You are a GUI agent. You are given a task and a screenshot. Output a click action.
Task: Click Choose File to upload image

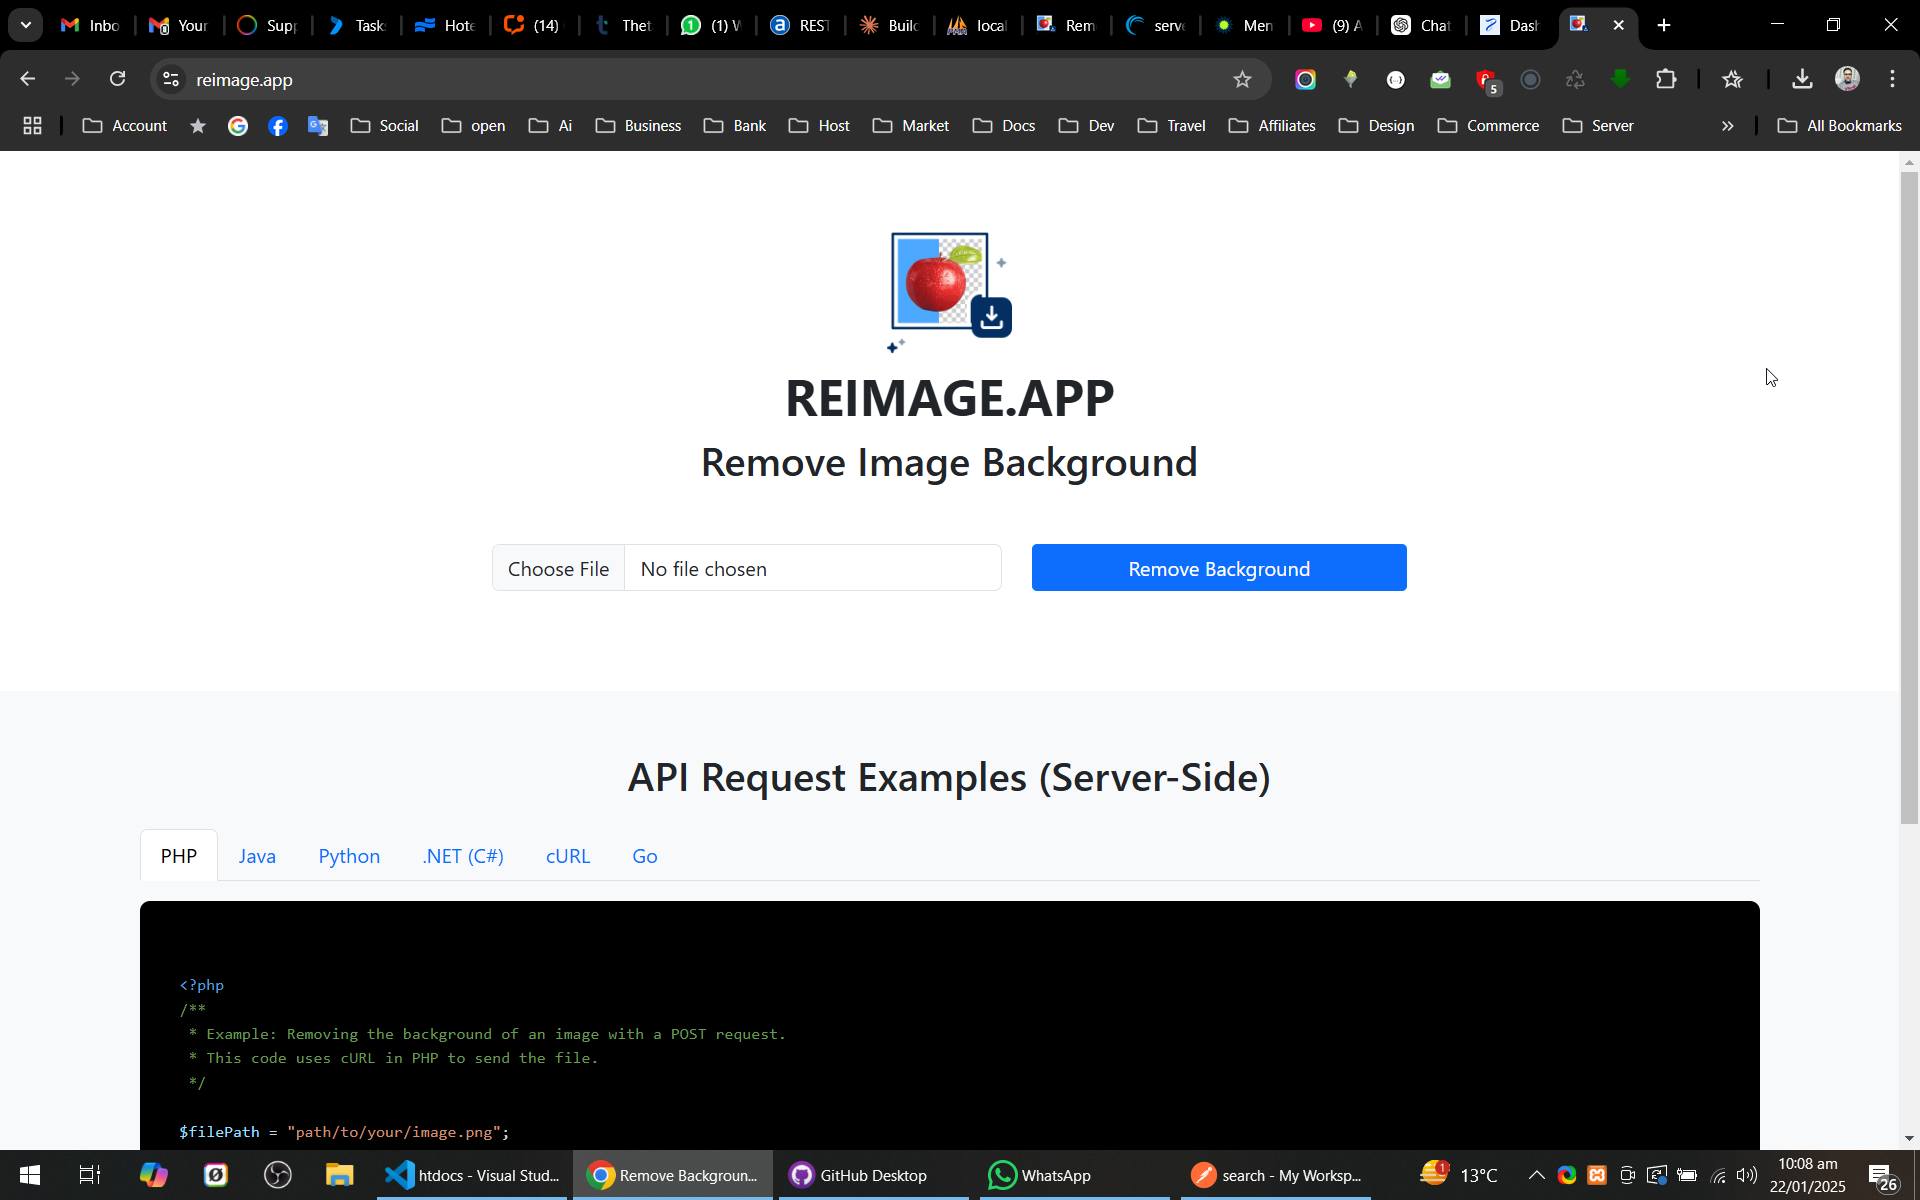(558, 568)
